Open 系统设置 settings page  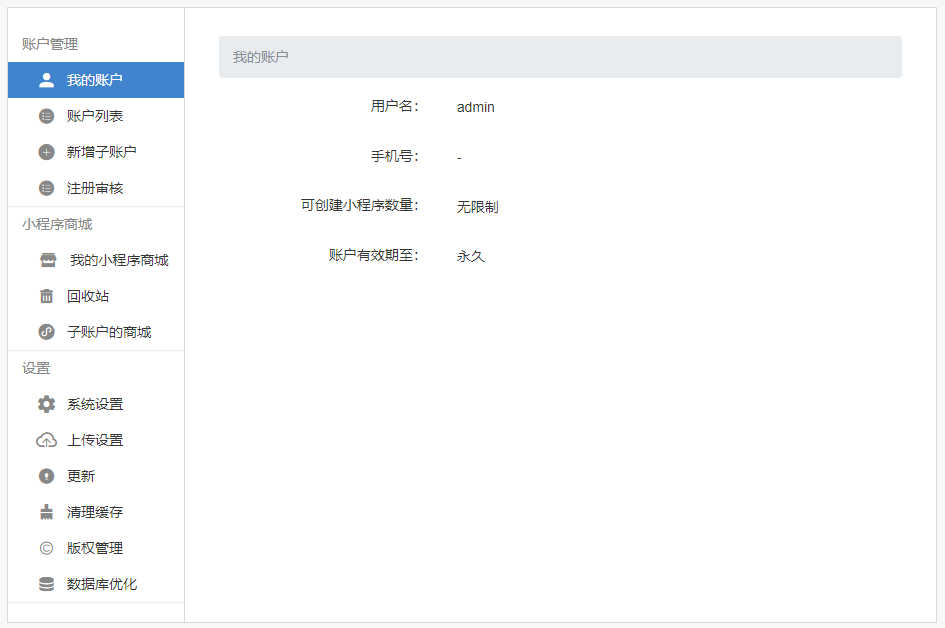tap(96, 404)
